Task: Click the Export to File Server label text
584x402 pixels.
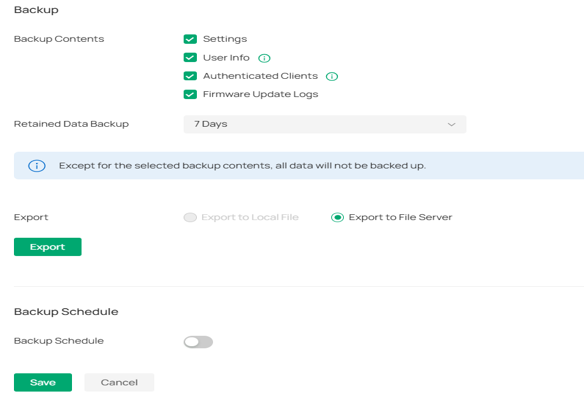Action: tap(400, 217)
